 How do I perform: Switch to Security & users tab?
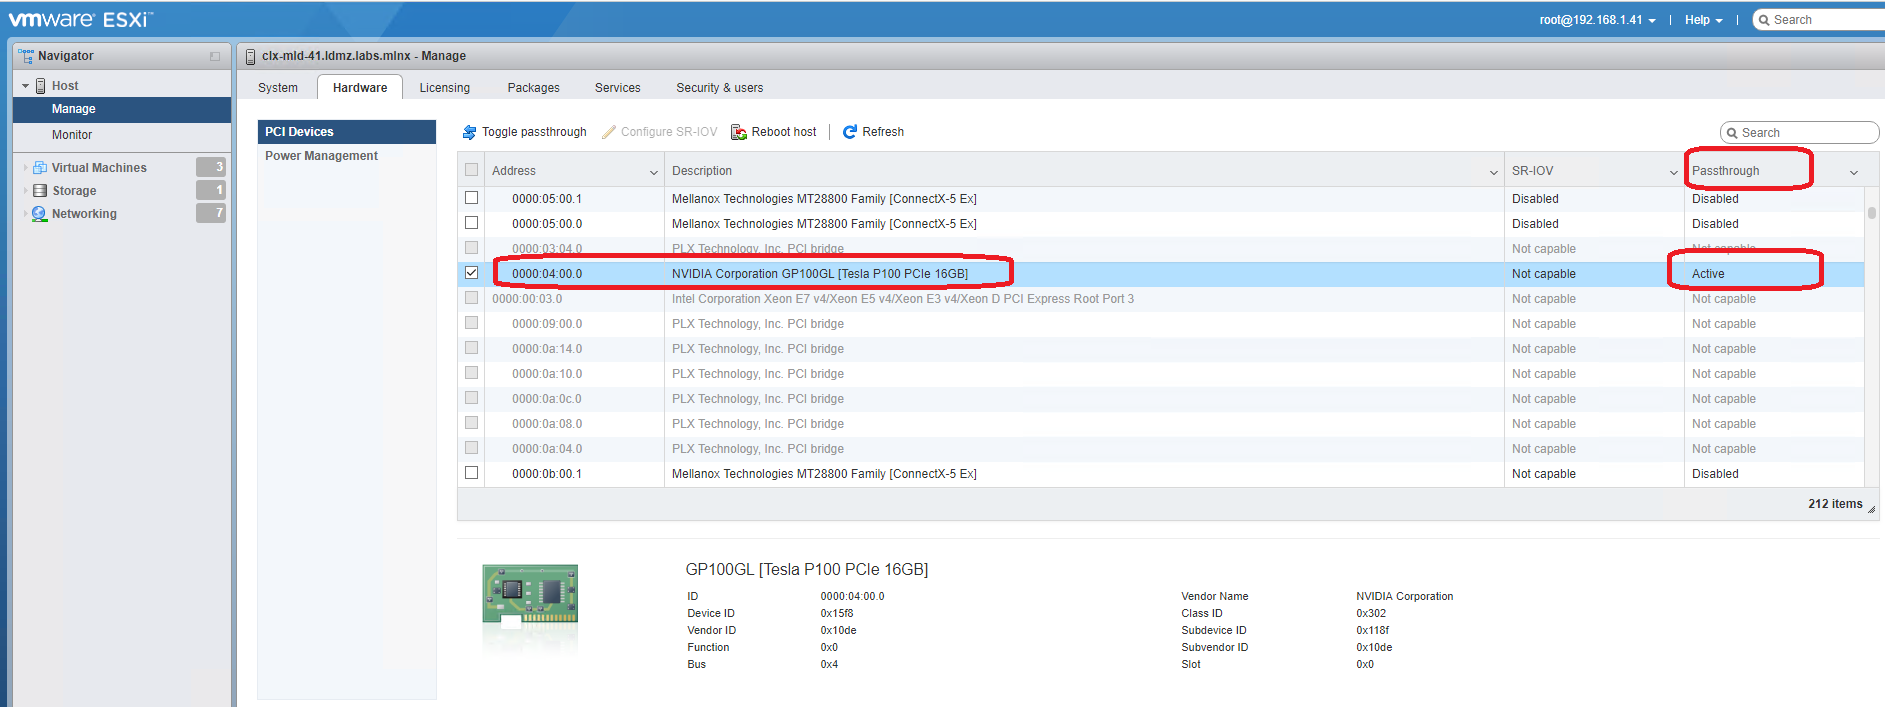719,88
